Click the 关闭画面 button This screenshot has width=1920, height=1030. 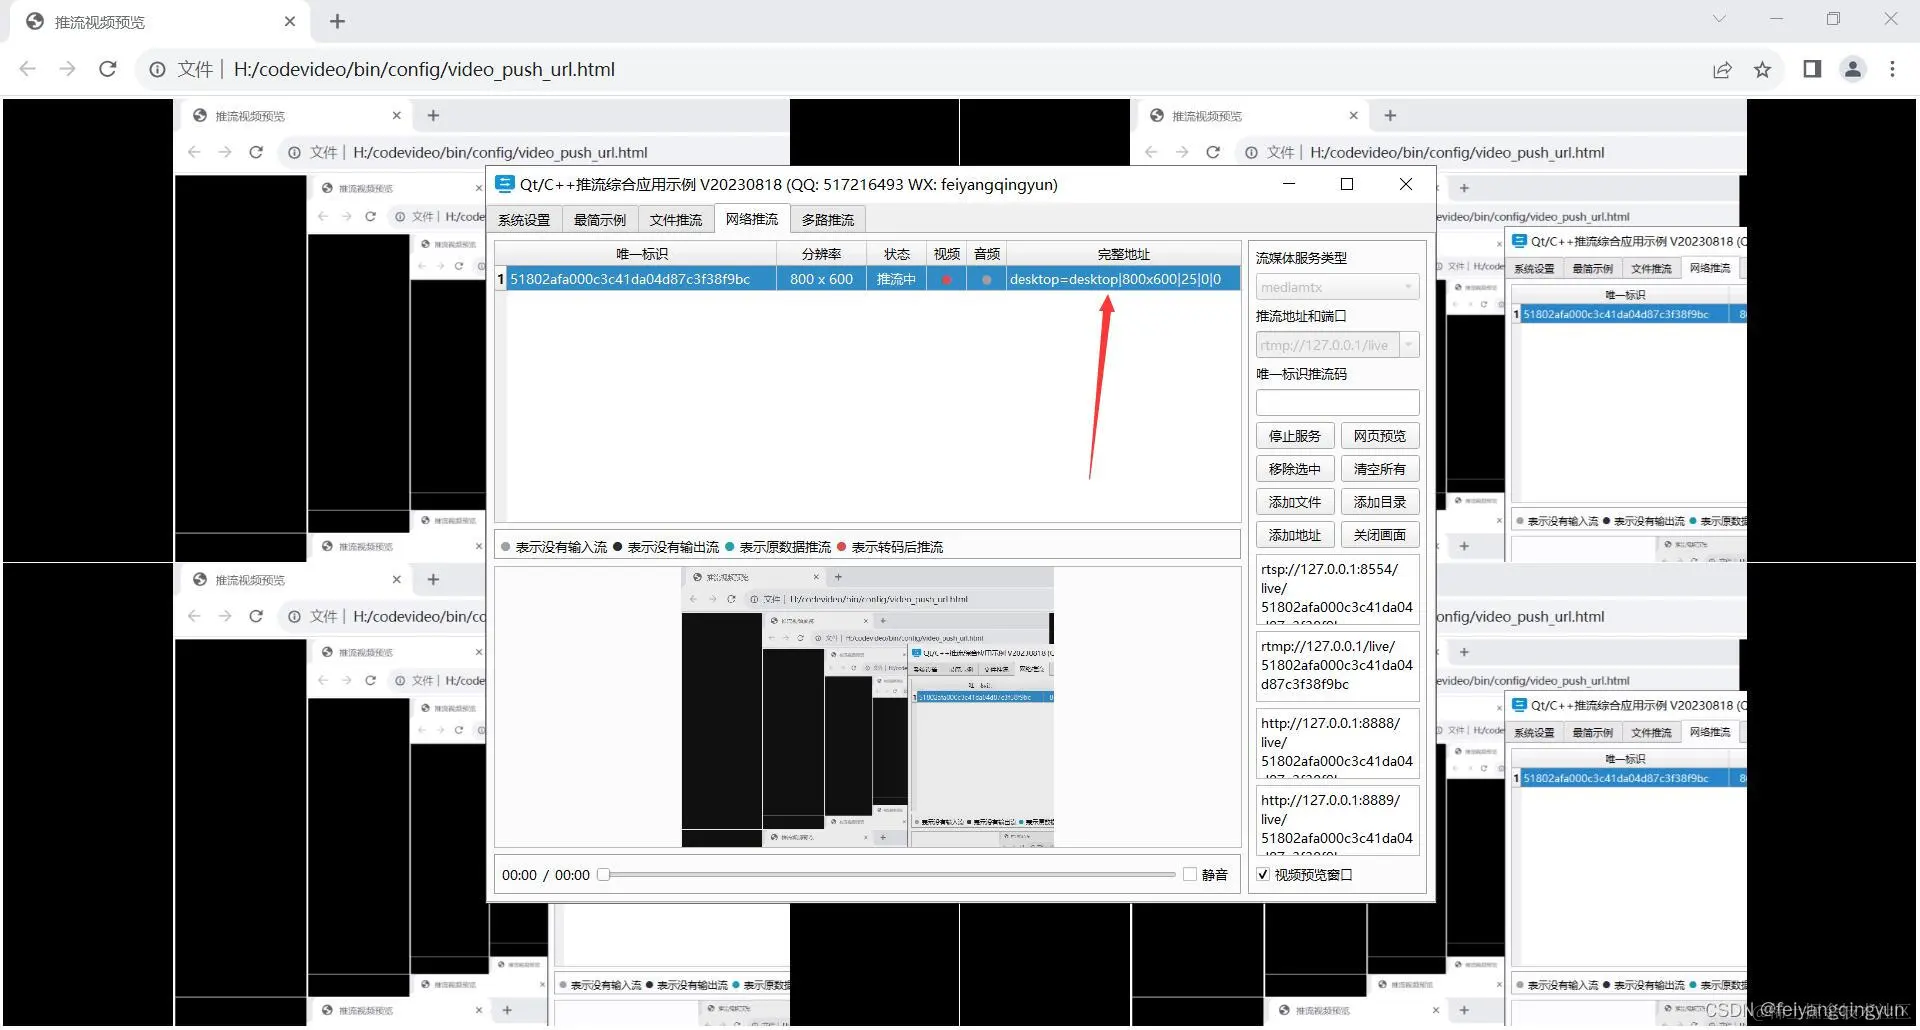(1380, 535)
